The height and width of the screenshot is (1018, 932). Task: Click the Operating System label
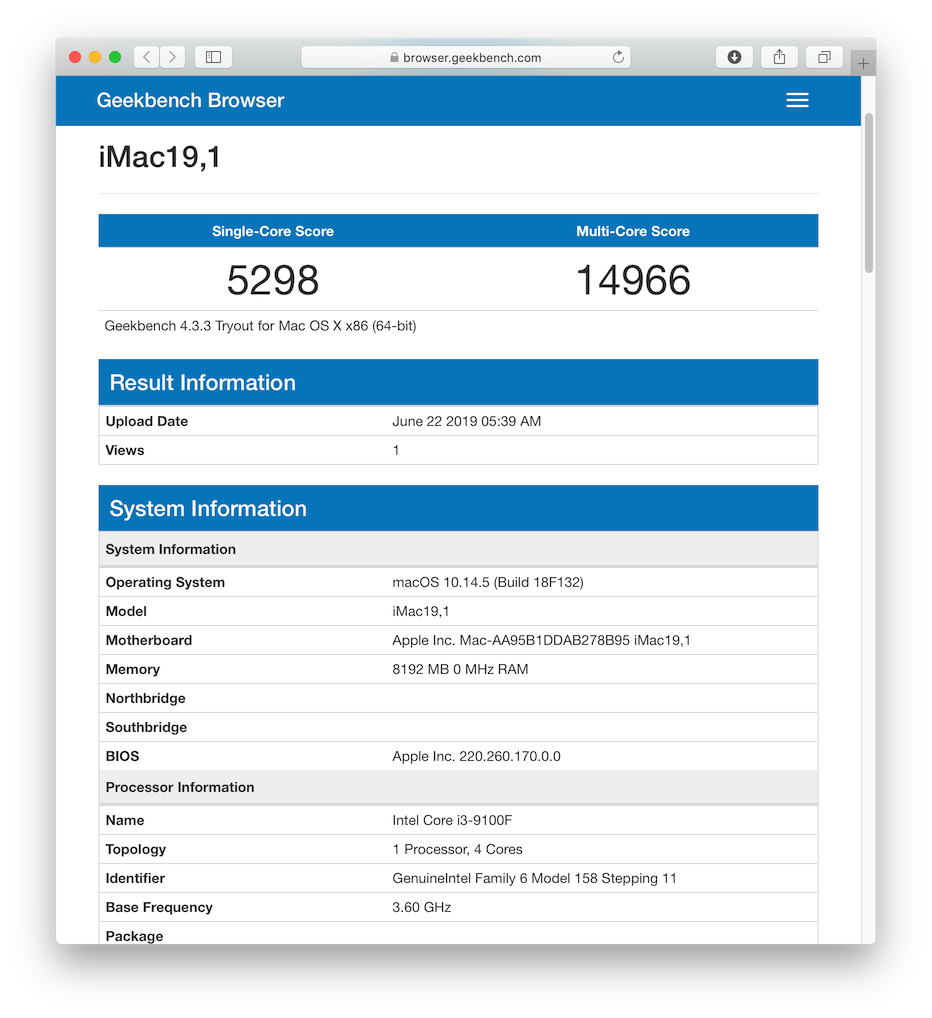[x=165, y=582]
